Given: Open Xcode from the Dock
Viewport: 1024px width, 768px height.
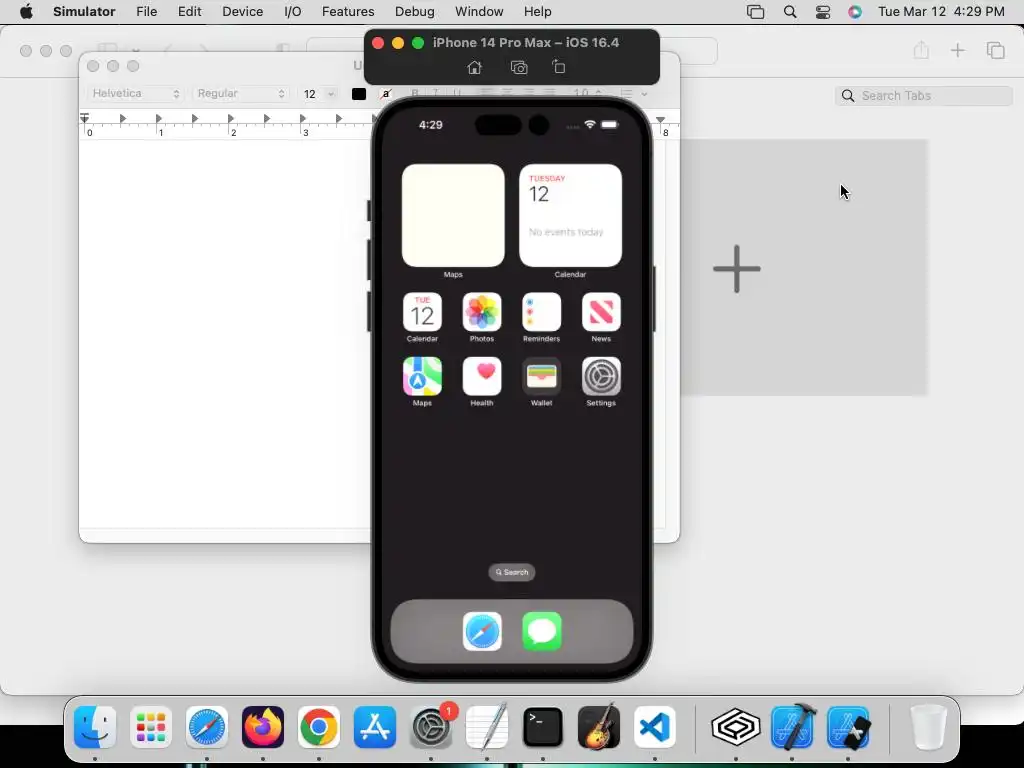Looking at the screenshot, I should point(792,727).
